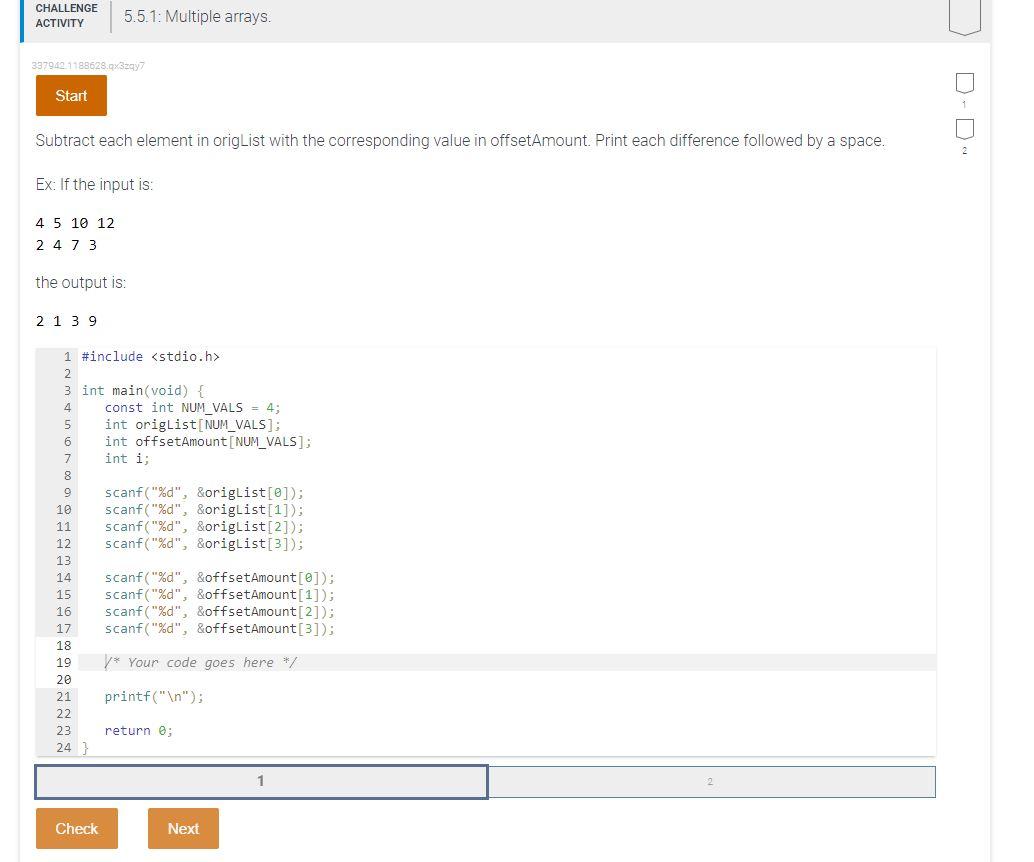Select the NUM_VALS constant declaration line
1034x862 pixels.
(x=193, y=407)
